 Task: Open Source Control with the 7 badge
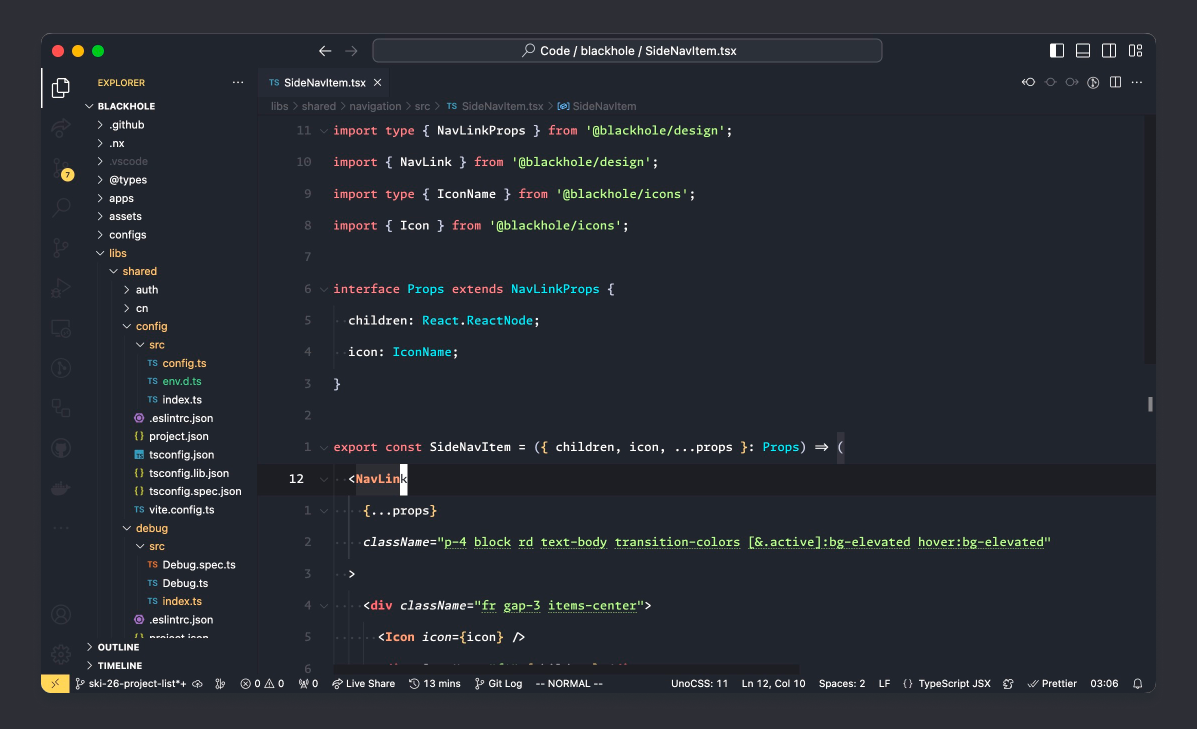pos(61,168)
